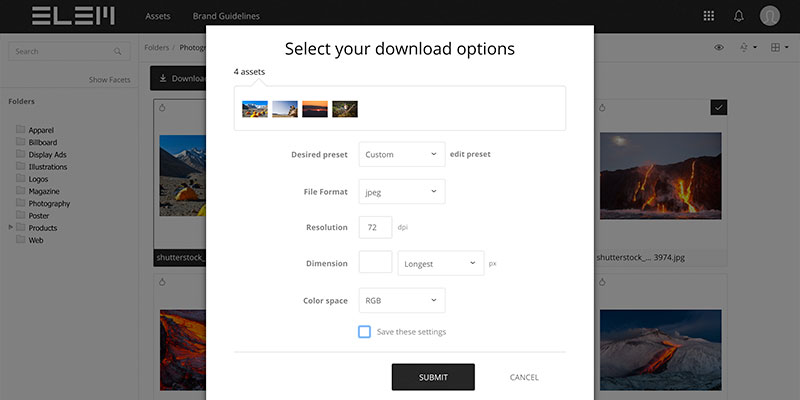Click the Folders breadcrumb link
Image resolution: width=800 pixels, height=400 pixels.
coord(157,47)
